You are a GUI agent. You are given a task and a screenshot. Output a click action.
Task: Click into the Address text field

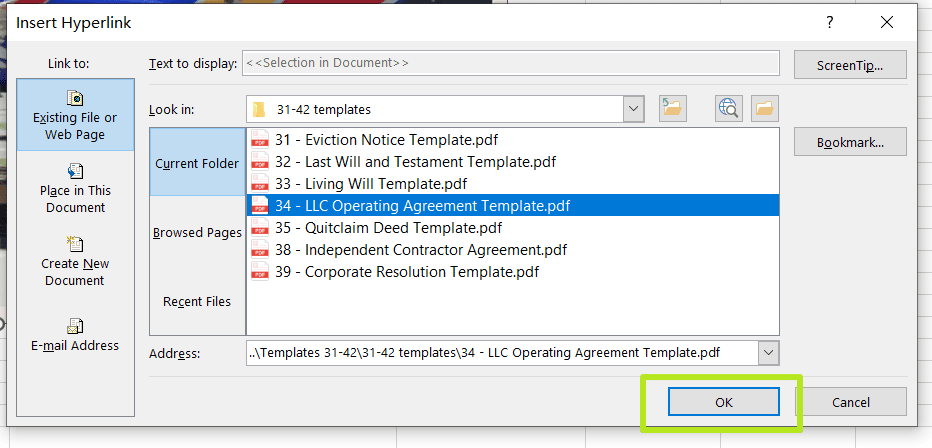(502, 353)
